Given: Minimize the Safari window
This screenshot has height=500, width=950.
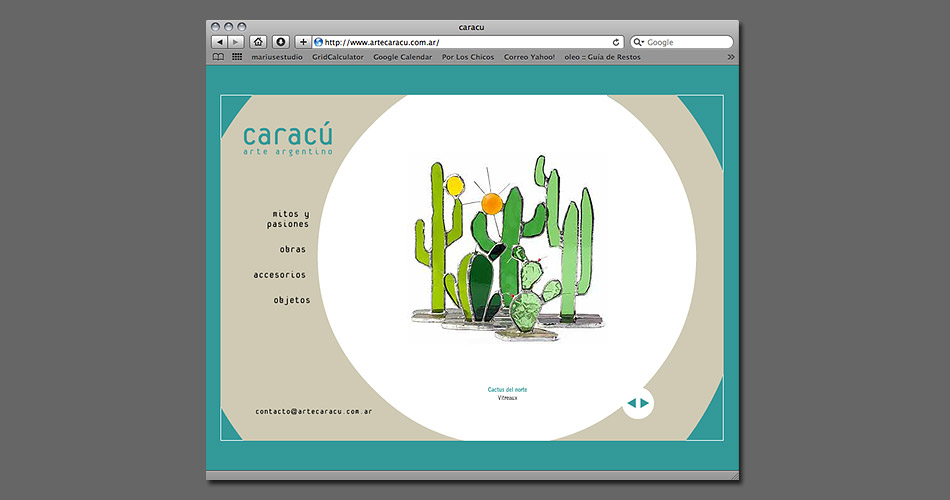Looking at the screenshot, I should 228,27.
